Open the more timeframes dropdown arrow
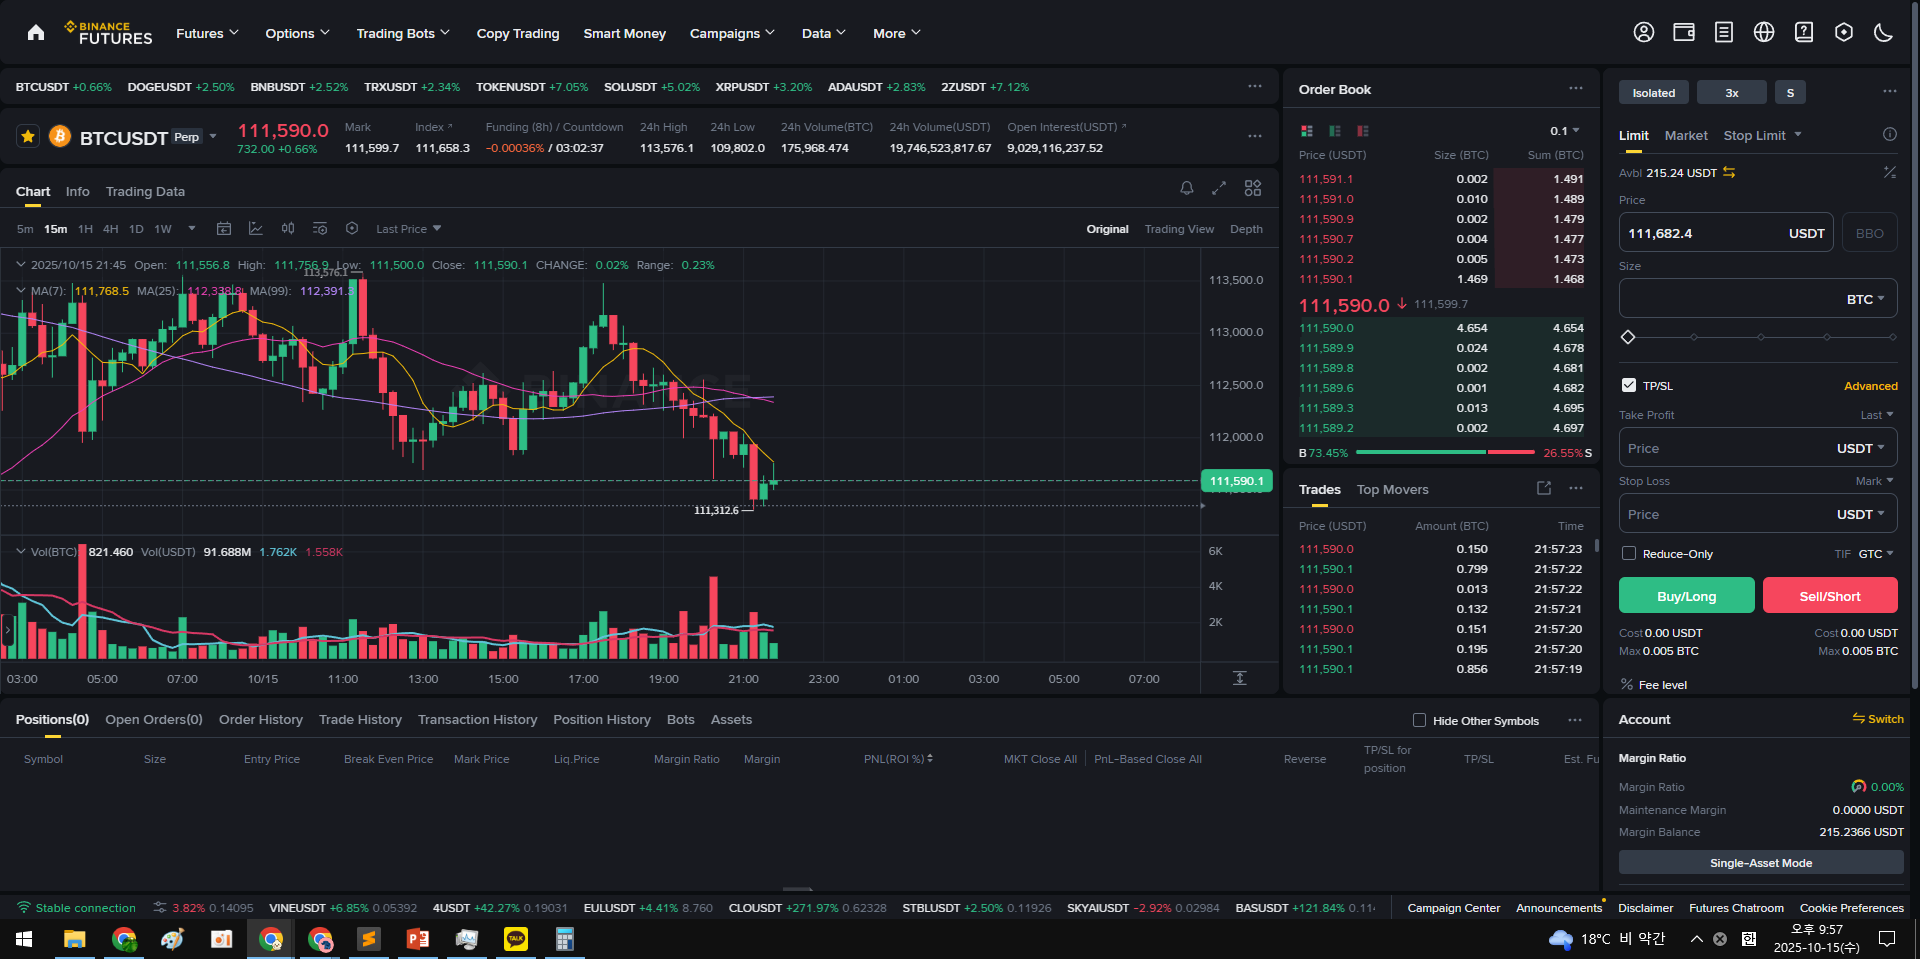The height and width of the screenshot is (959, 1920). click(192, 229)
